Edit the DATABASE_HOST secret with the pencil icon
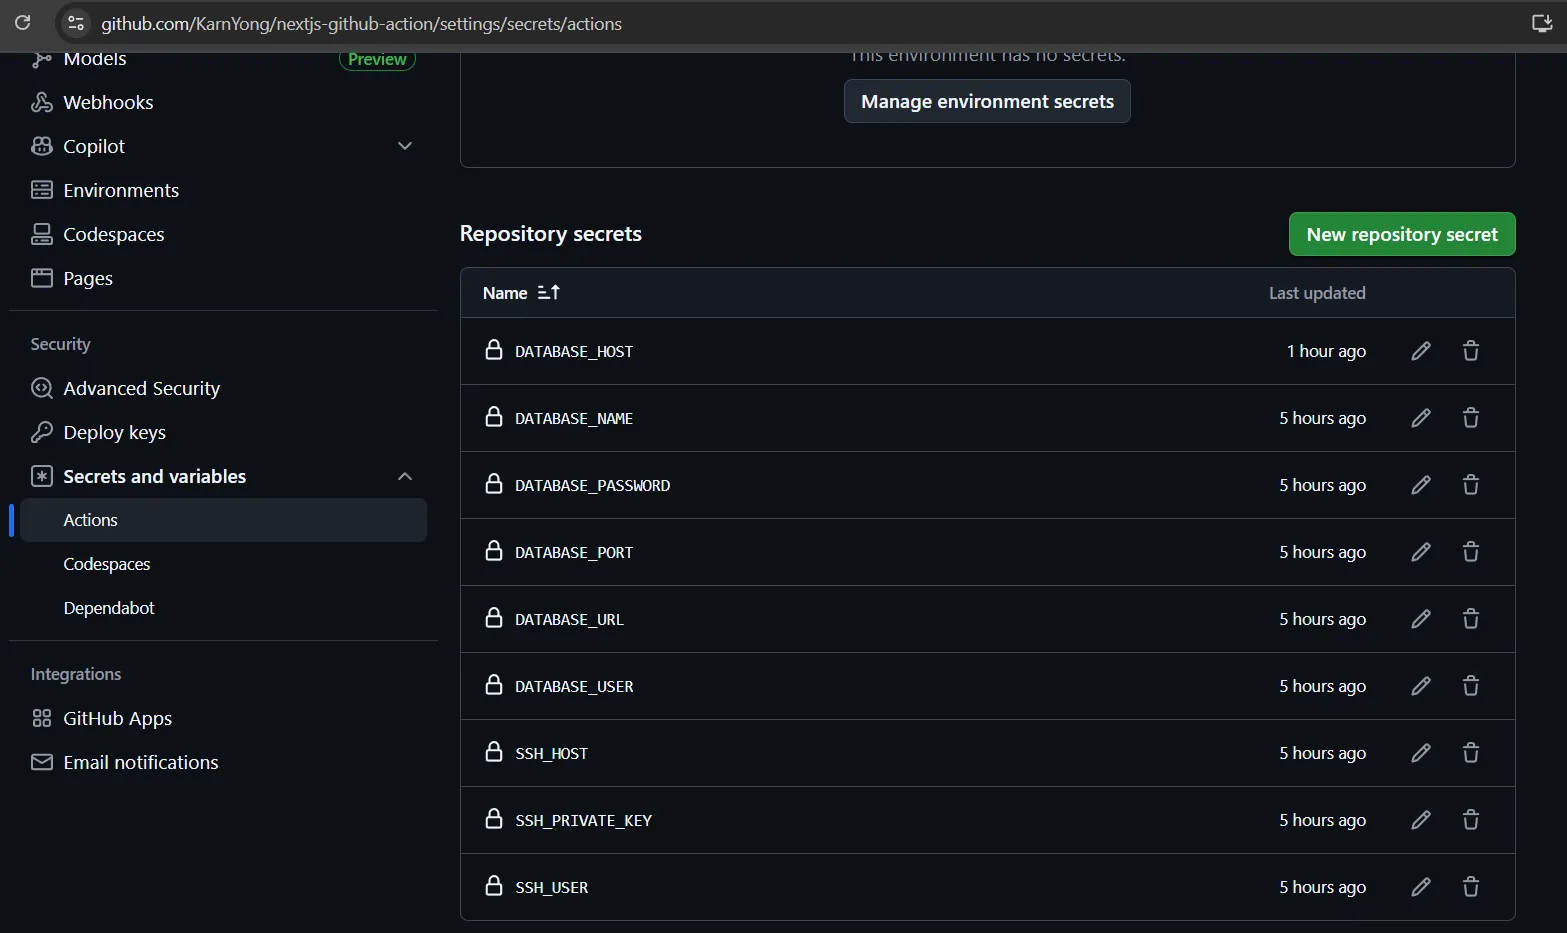The image size is (1567, 933). (1421, 350)
